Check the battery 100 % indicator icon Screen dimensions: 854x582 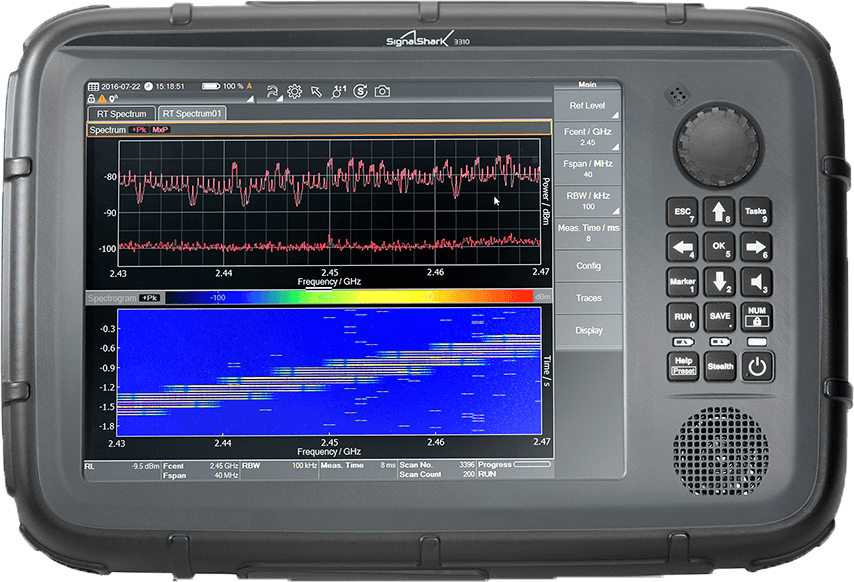(211, 86)
